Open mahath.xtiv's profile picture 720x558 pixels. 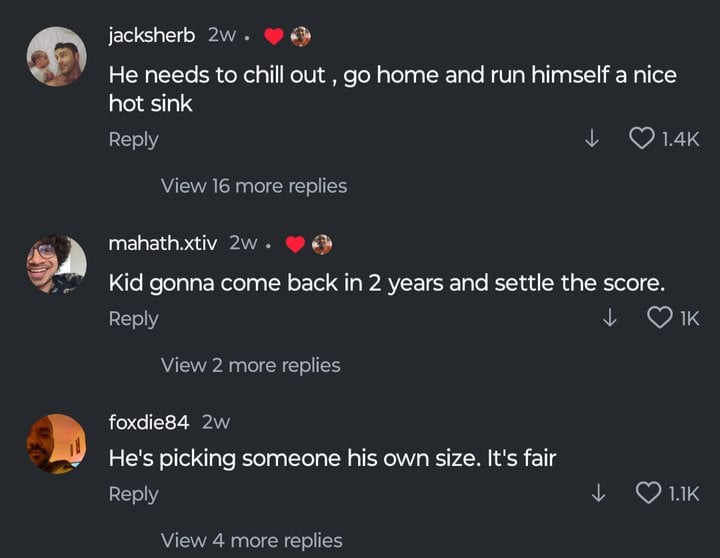pyautogui.click(x=56, y=264)
